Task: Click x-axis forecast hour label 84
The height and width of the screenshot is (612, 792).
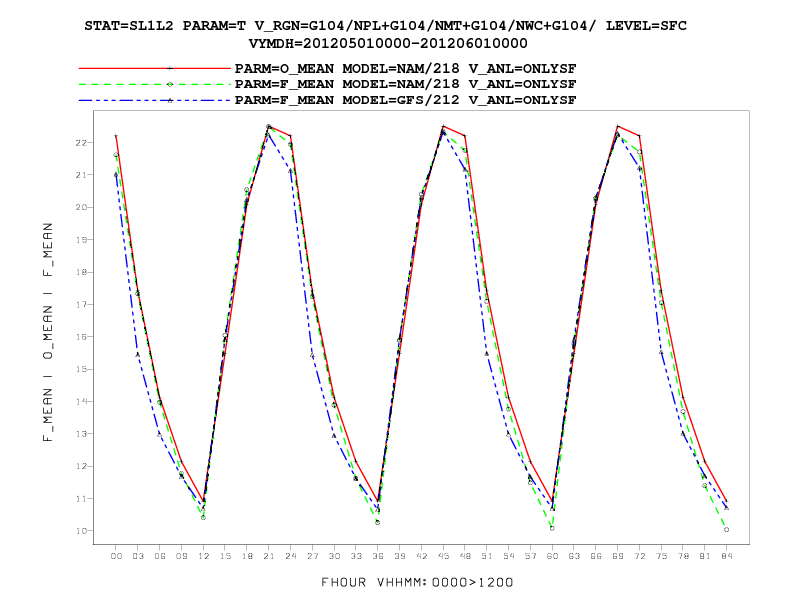Action: [726, 556]
